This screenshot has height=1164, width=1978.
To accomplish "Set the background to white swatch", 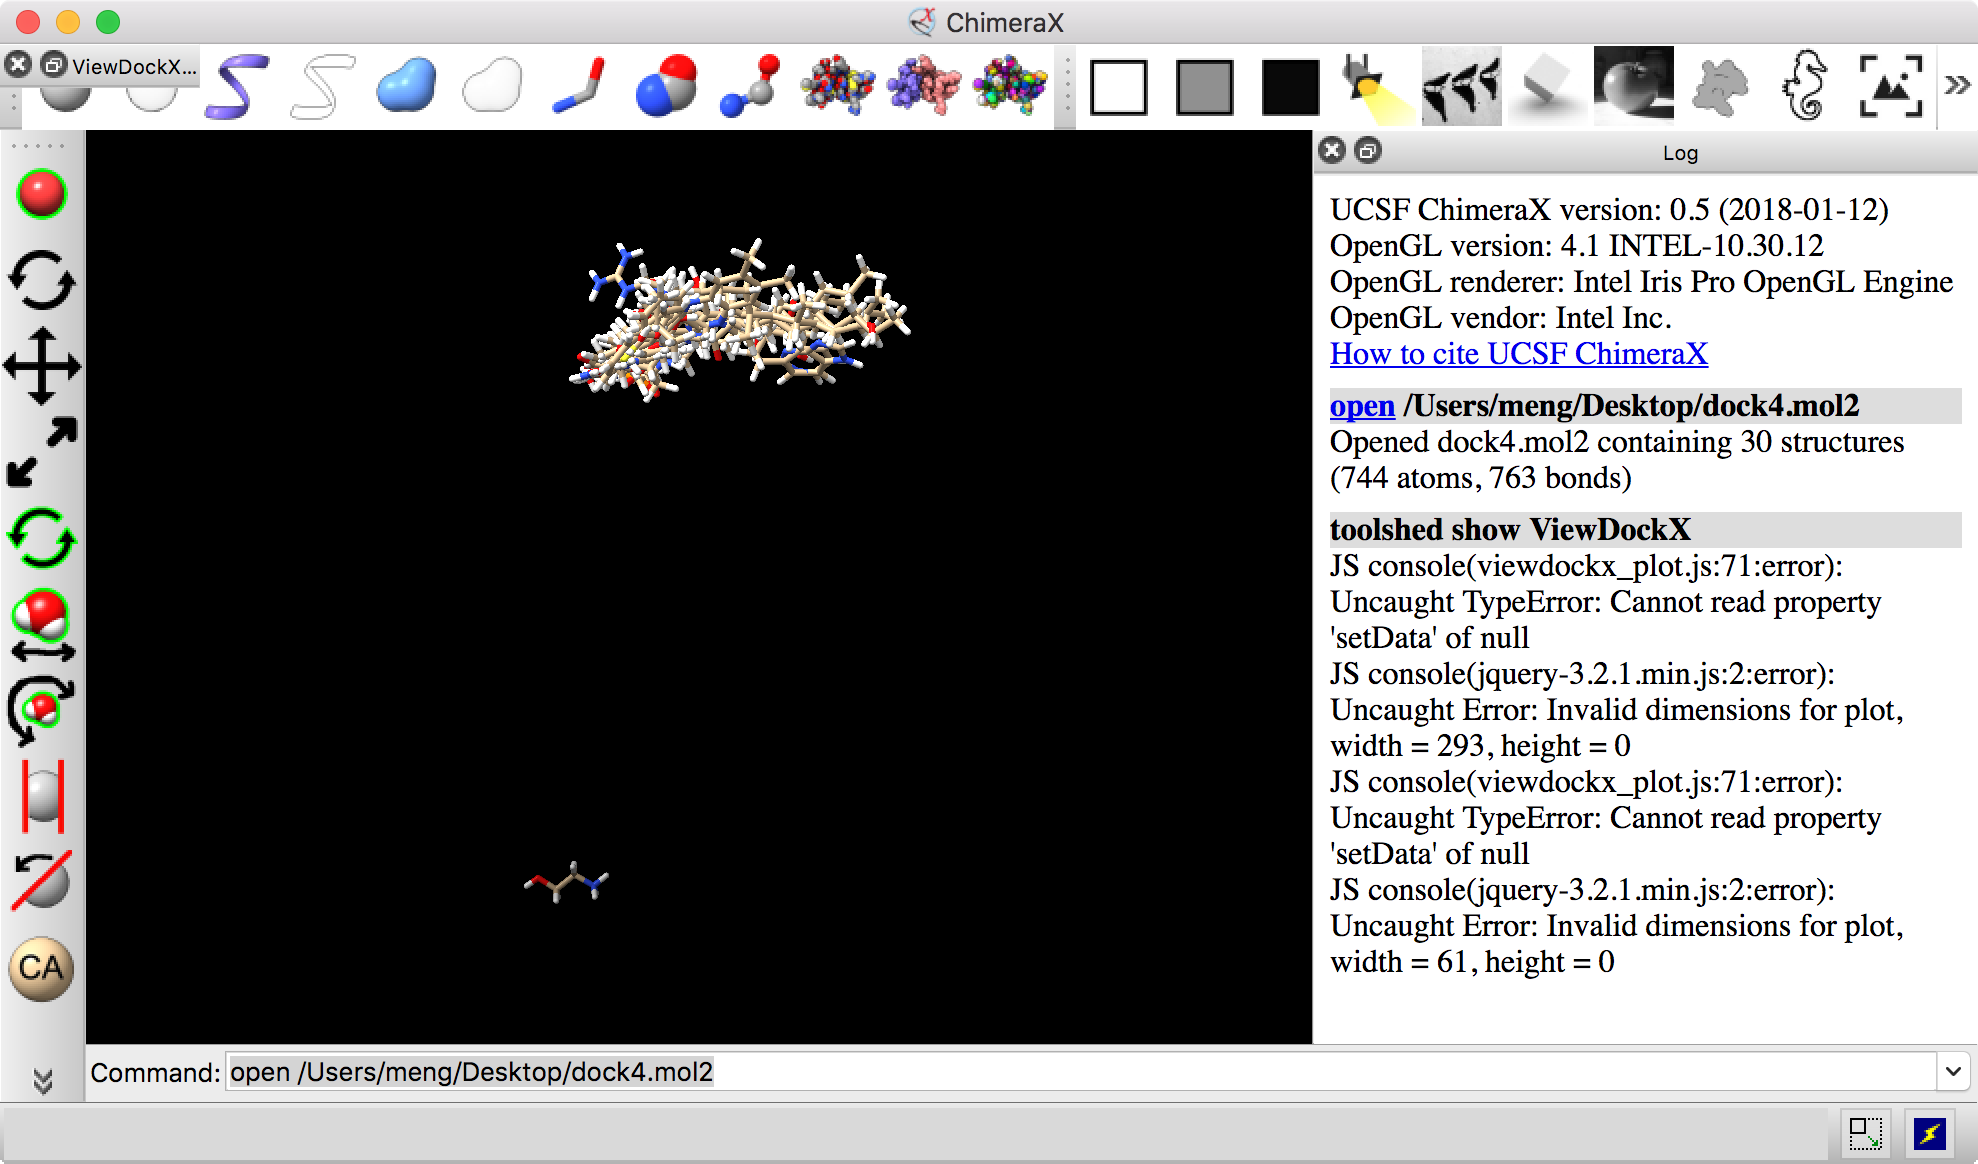I will pyautogui.click(x=1118, y=88).
